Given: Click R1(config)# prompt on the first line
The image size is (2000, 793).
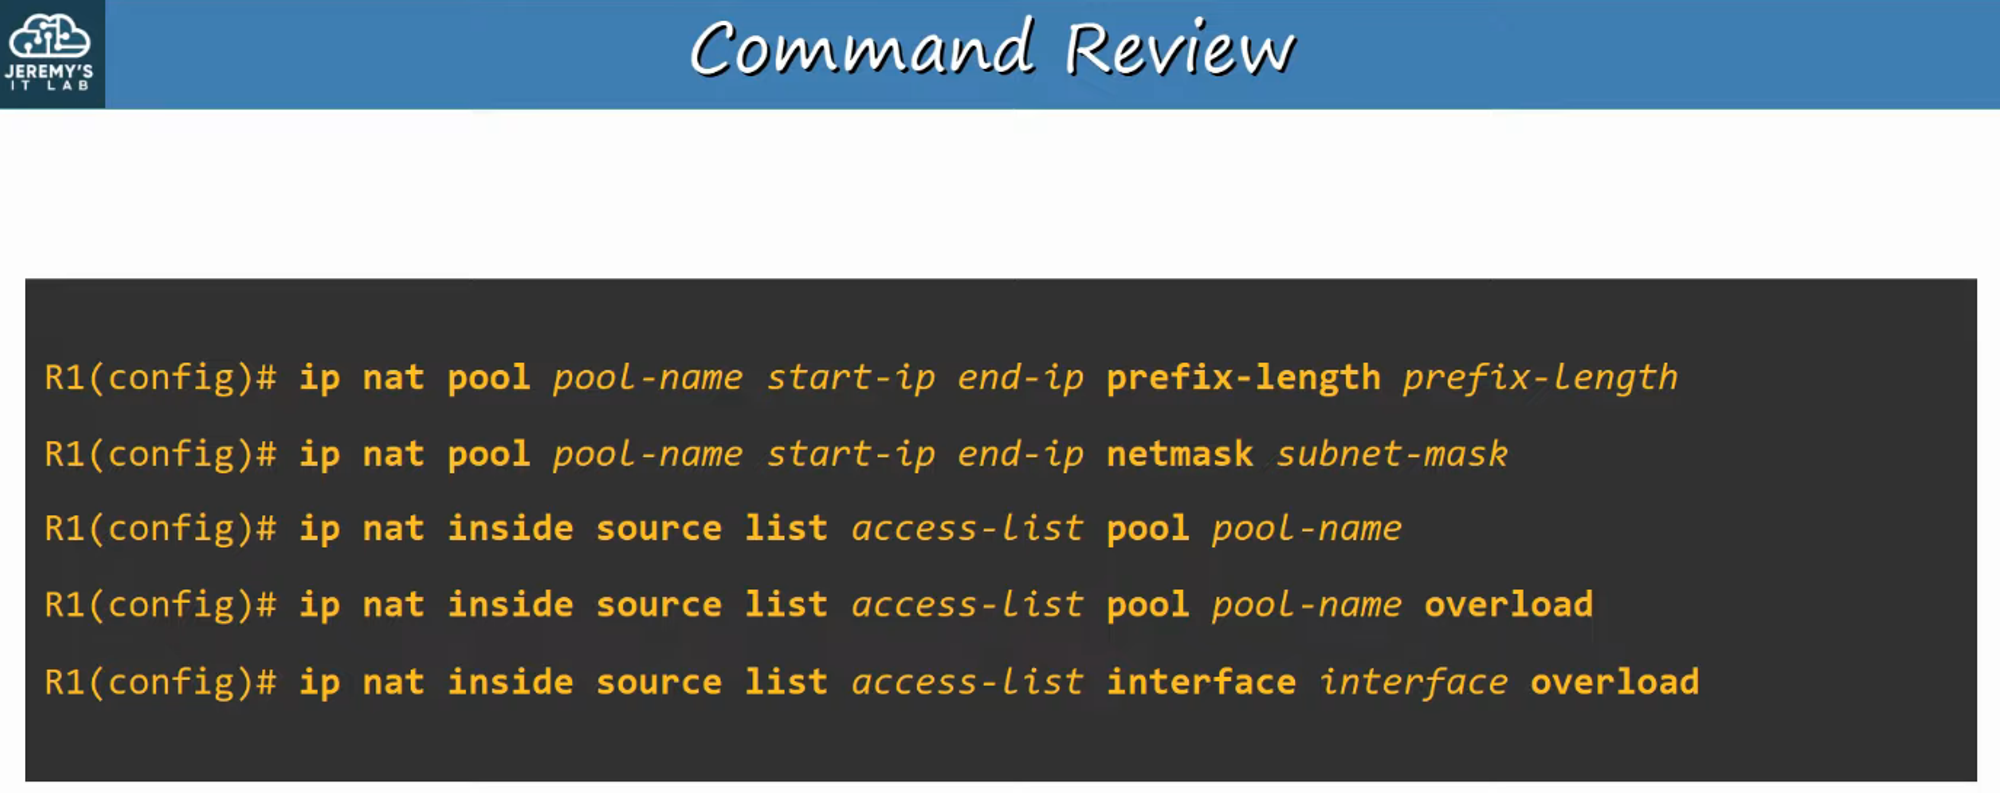Looking at the screenshot, I should (x=160, y=377).
